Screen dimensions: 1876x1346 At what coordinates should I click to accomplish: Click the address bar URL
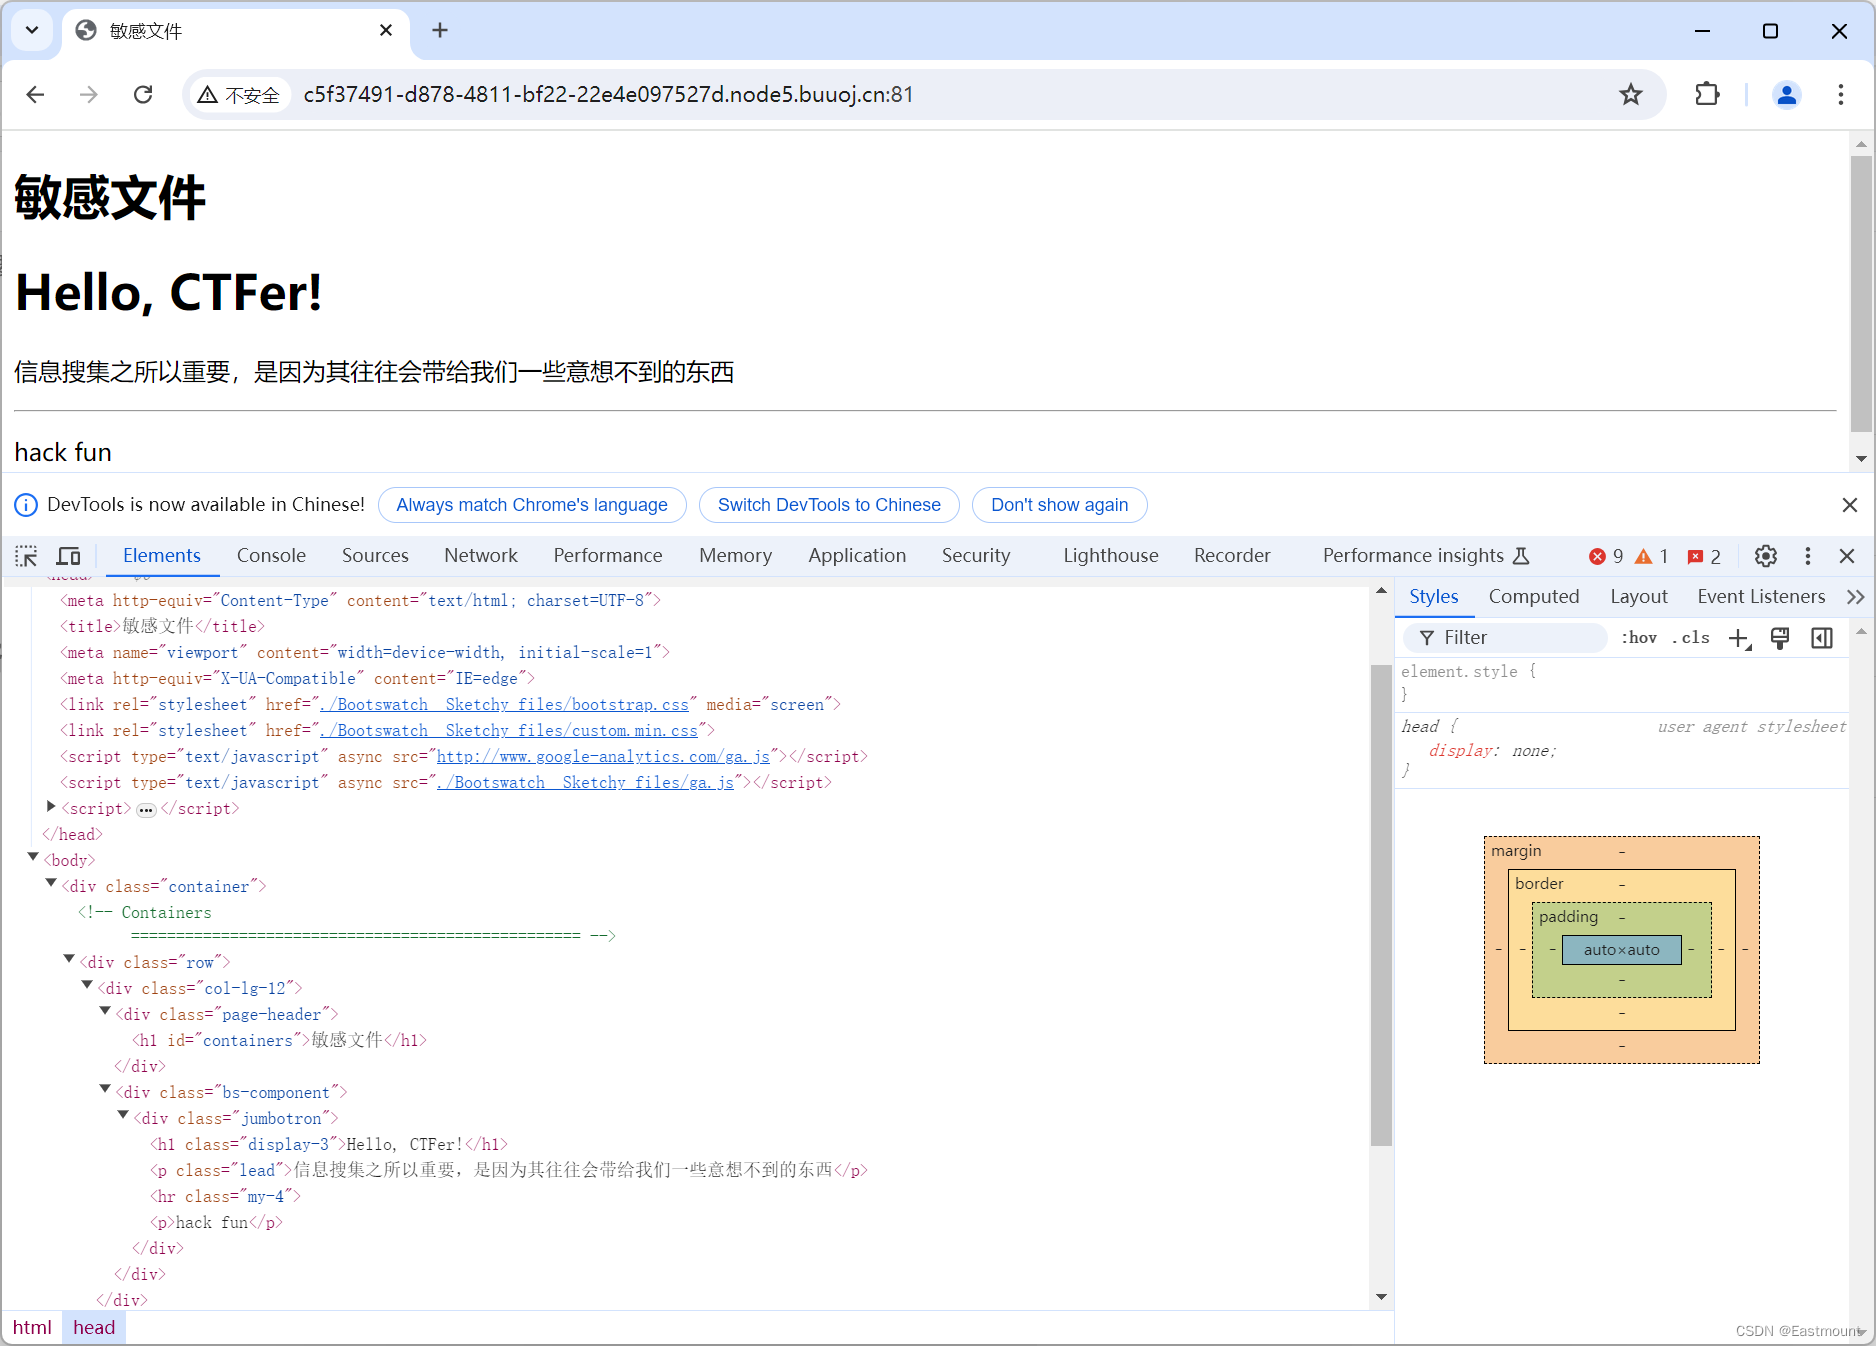(608, 95)
